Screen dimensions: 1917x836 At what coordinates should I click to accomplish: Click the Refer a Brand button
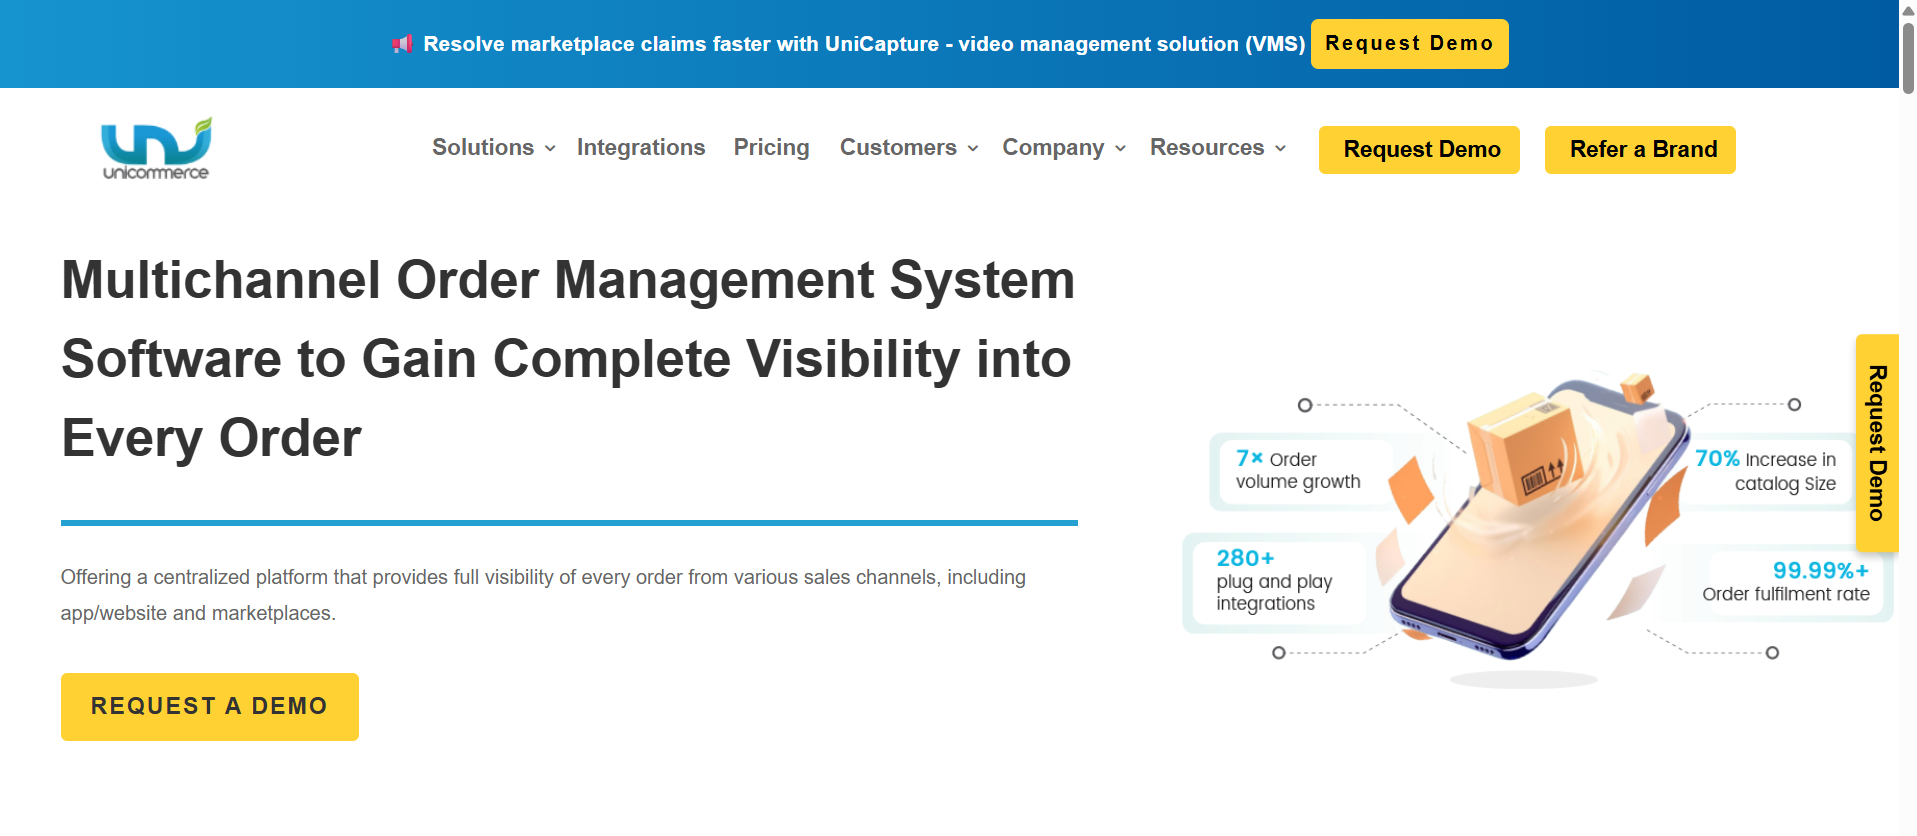1640,150
